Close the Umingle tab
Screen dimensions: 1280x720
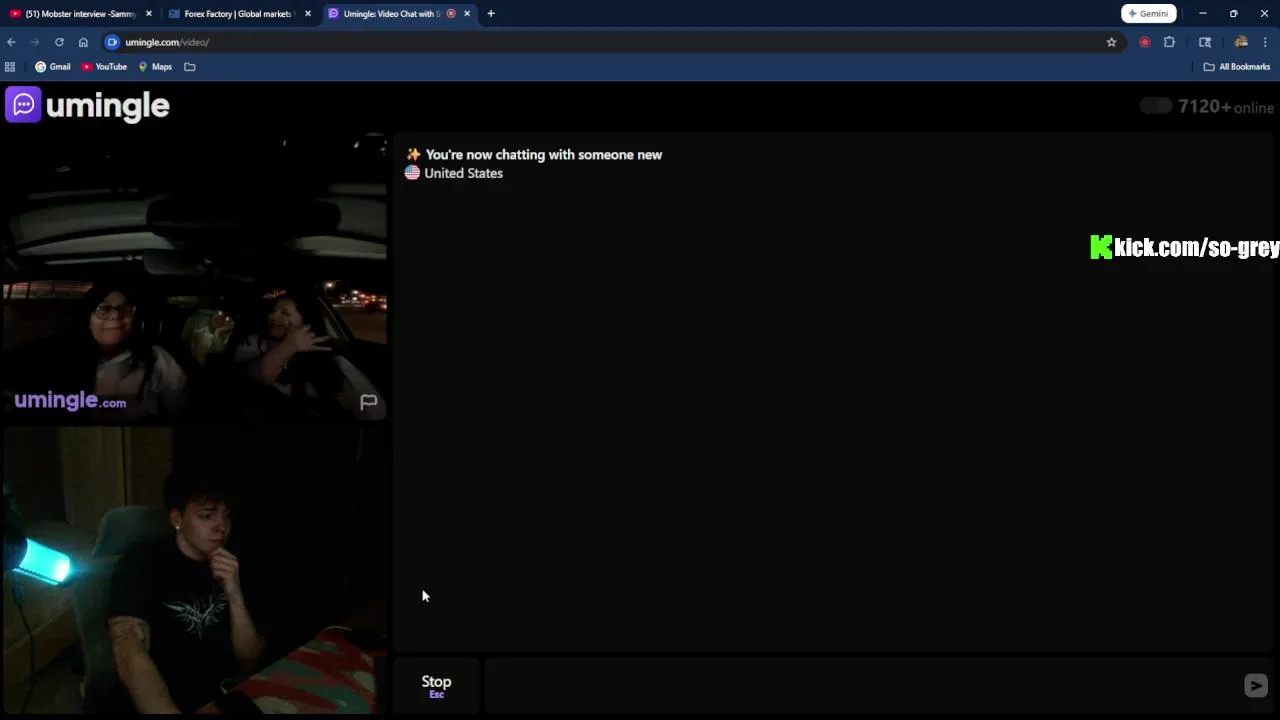tap(467, 14)
